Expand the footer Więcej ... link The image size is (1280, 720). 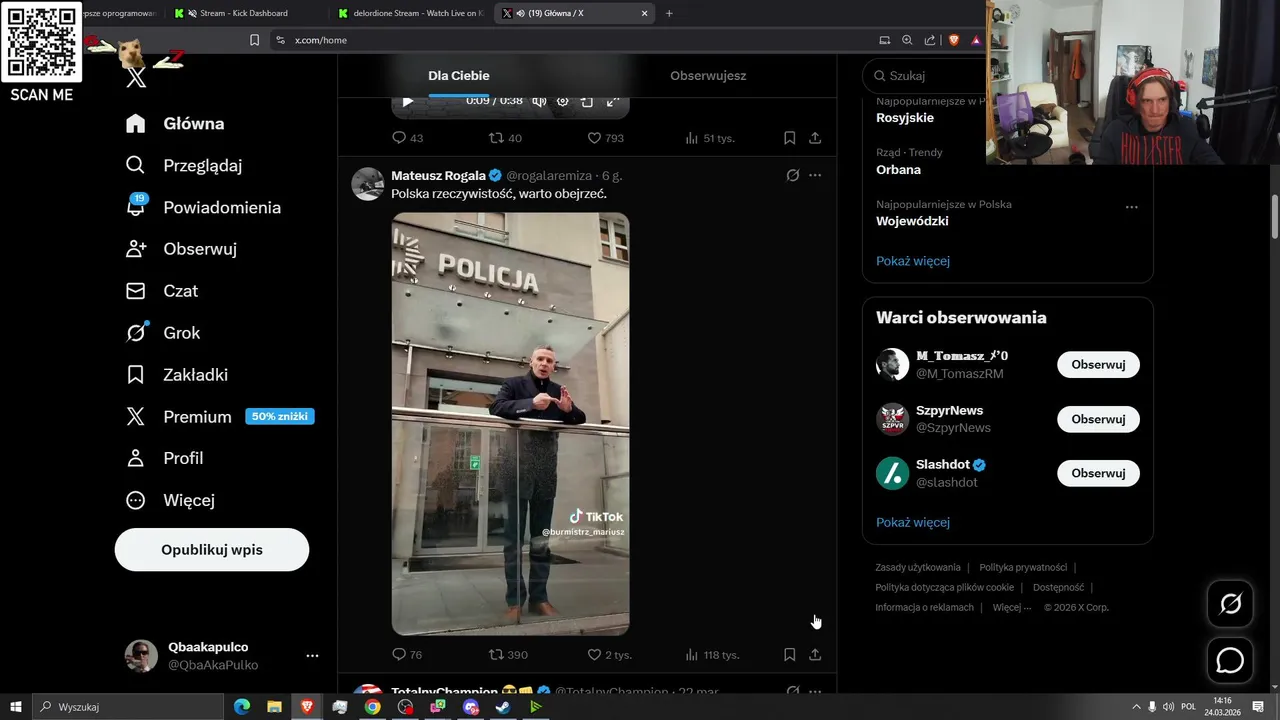click(x=1012, y=607)
